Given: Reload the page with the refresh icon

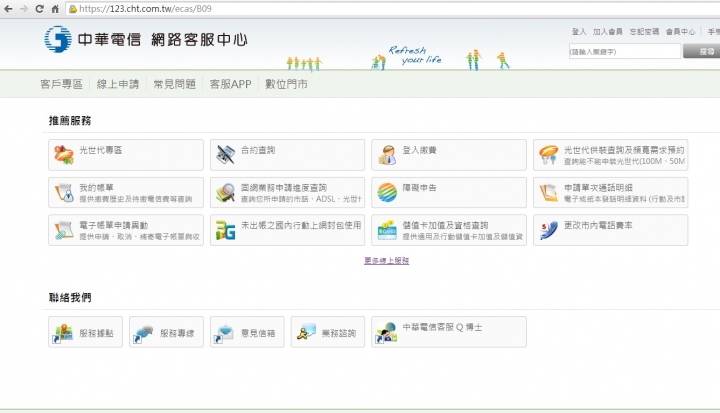Looking at the screenshot, I should 39,9.
